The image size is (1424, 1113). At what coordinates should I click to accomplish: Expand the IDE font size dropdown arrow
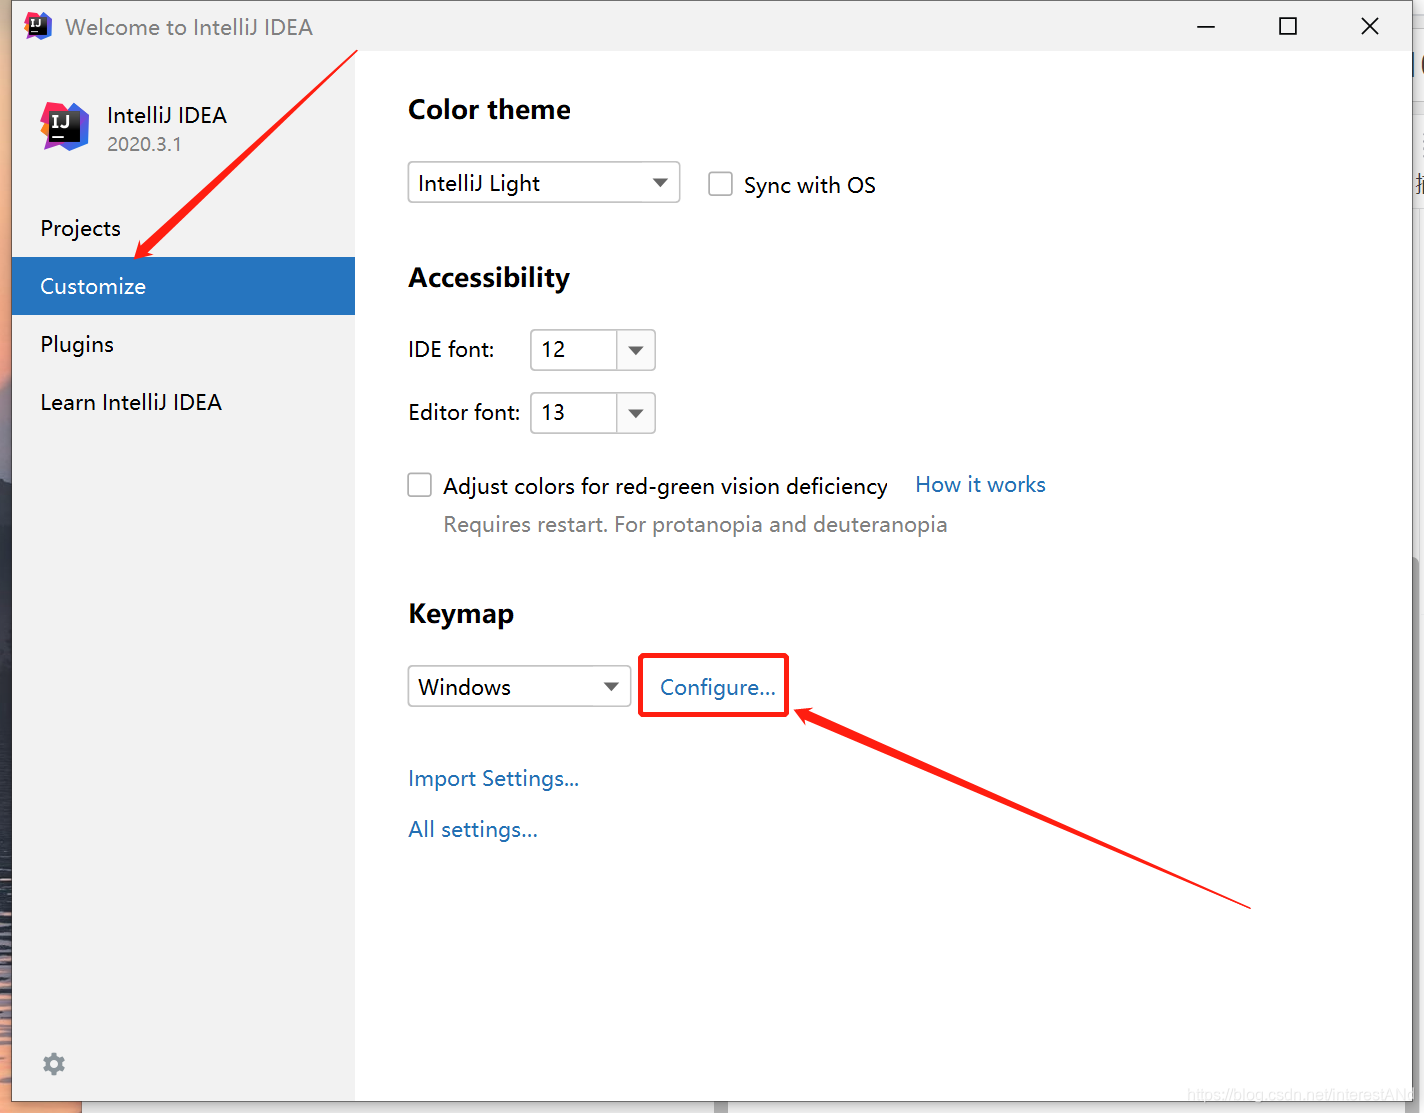(x=636, y=350)
